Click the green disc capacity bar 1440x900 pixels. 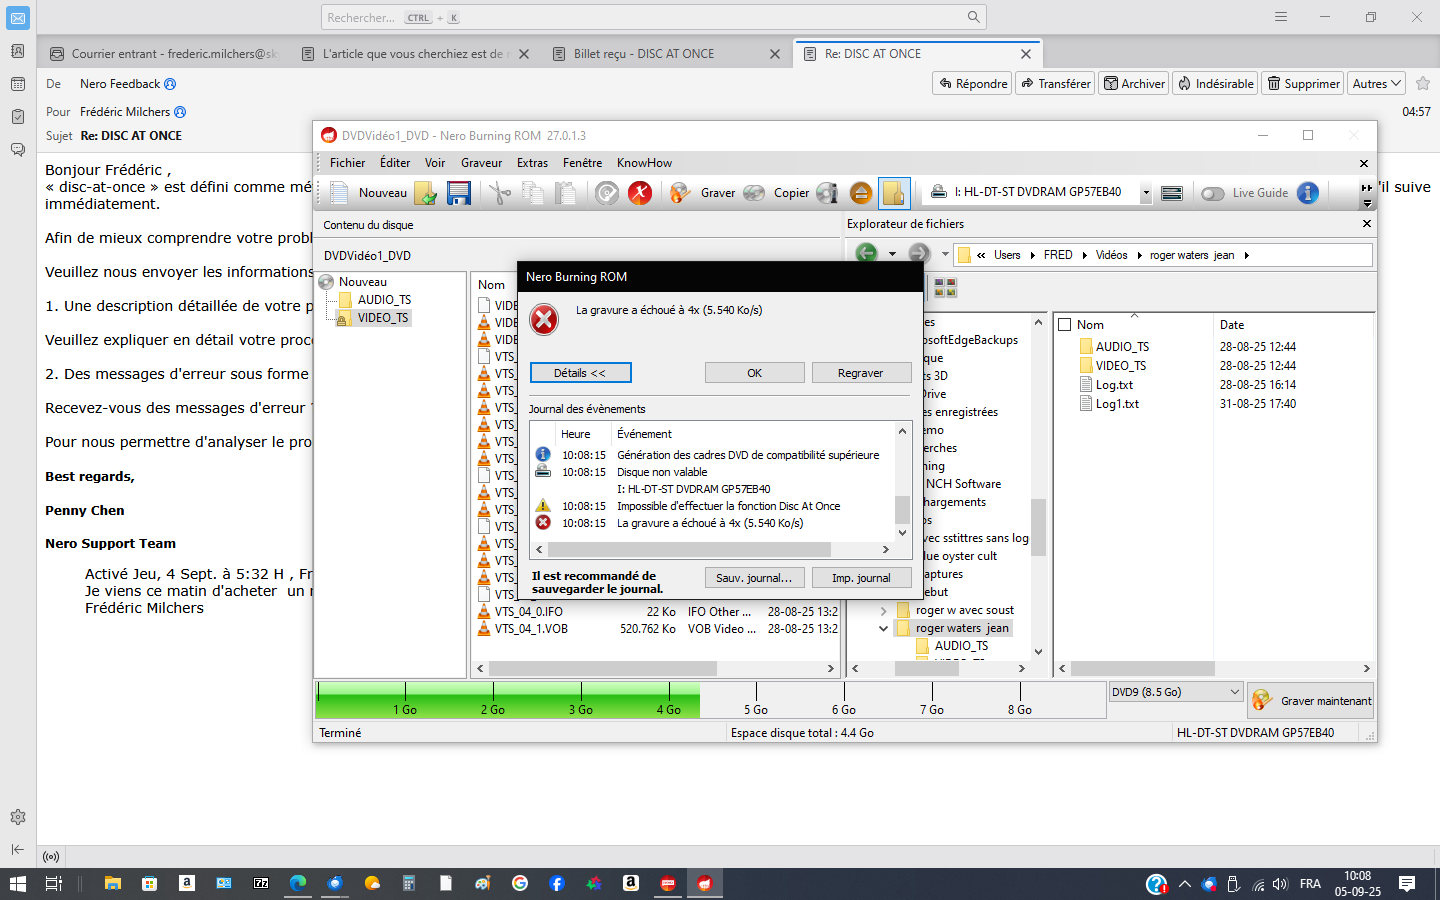pos(508,700)
